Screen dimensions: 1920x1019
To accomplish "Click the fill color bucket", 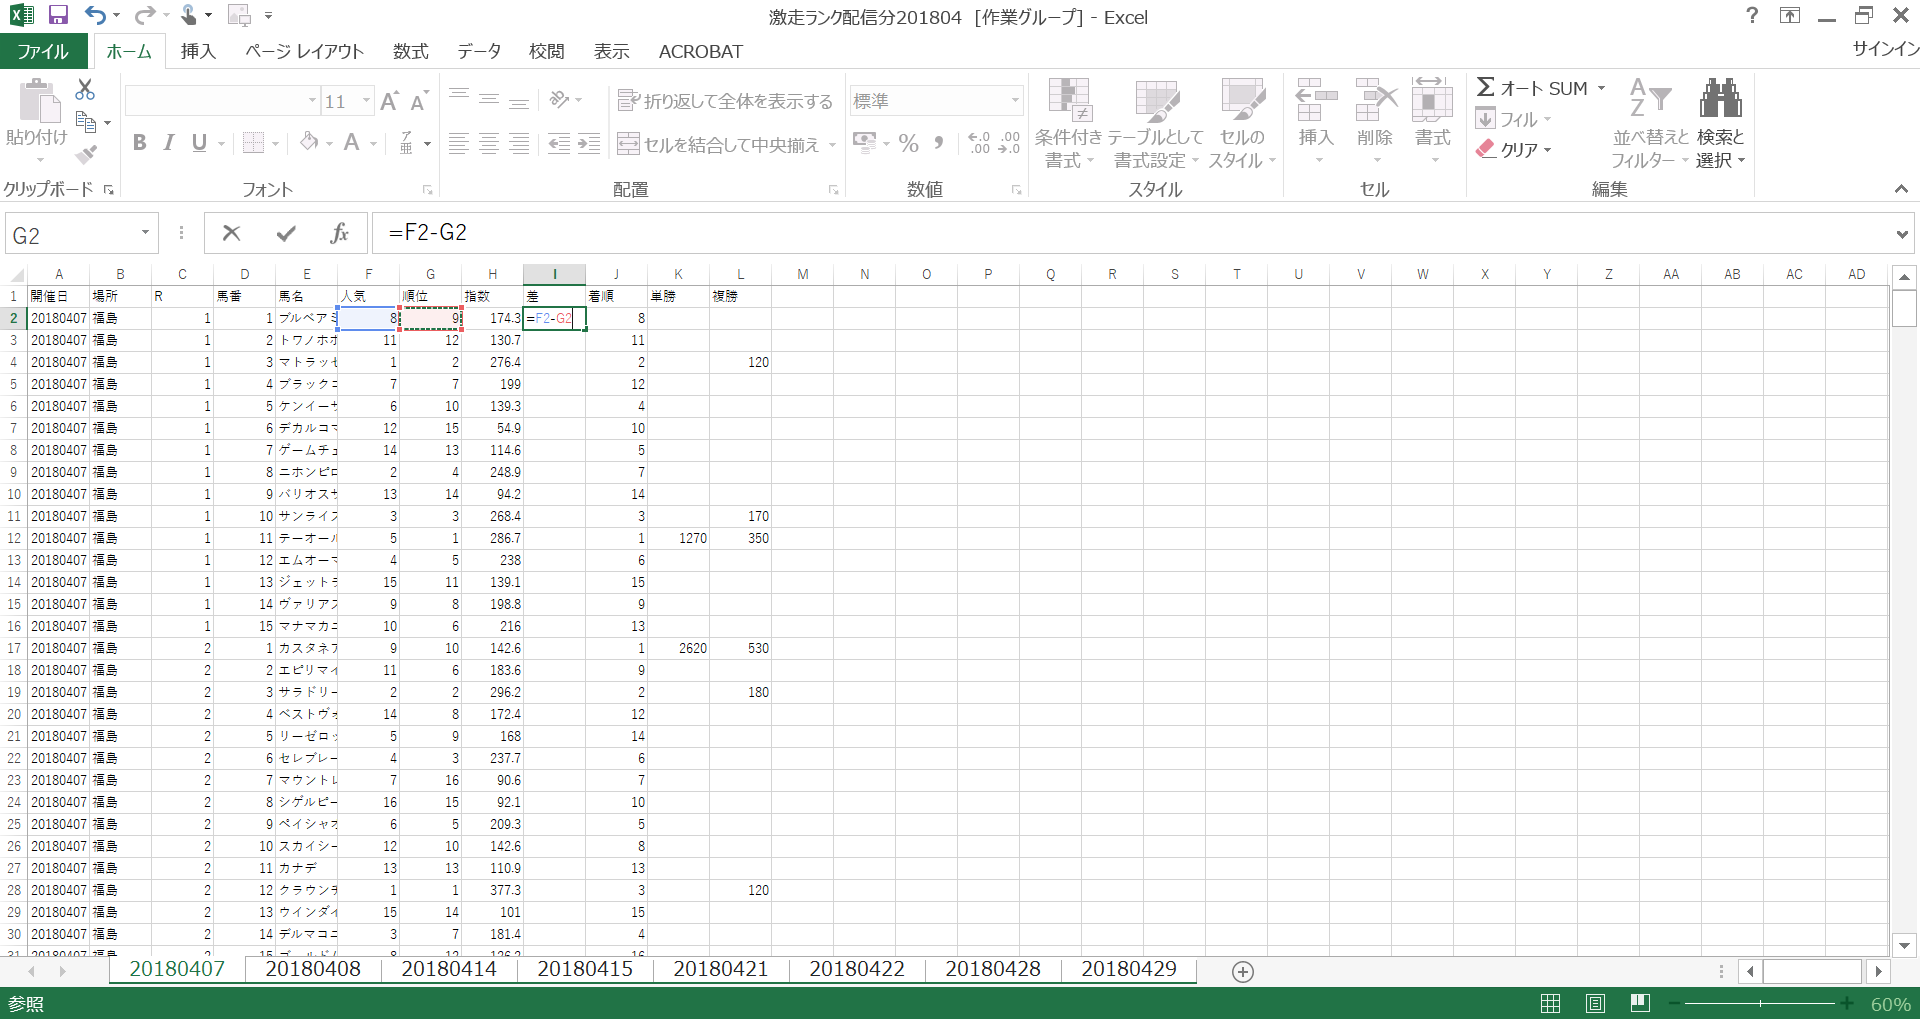I will (310, 143).
